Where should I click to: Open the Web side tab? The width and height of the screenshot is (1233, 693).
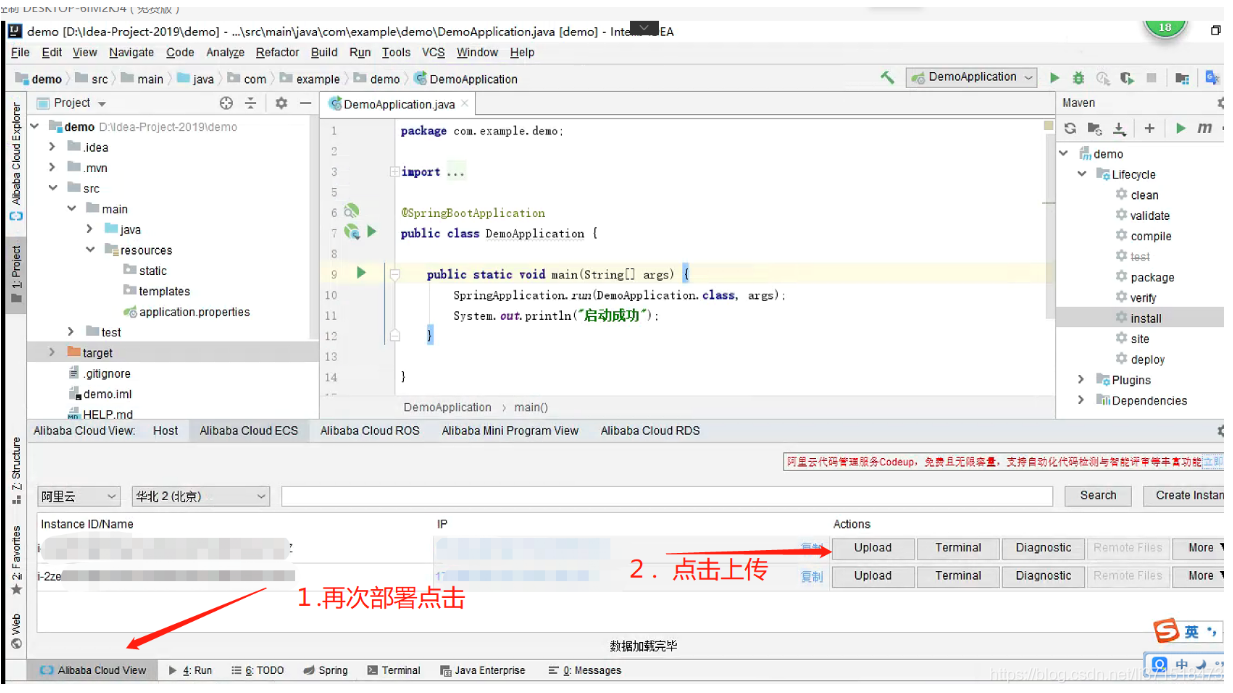click(16, 630)
